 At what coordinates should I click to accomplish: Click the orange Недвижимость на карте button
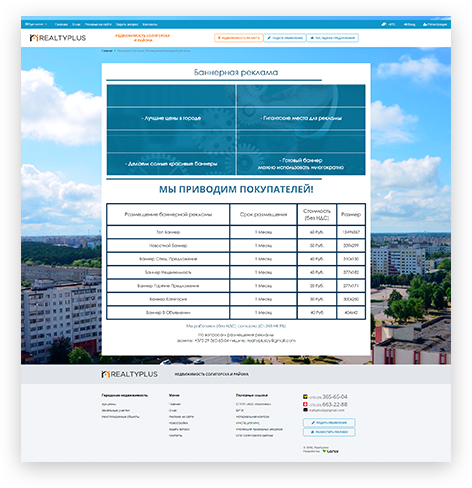click(x=239, y=38)
